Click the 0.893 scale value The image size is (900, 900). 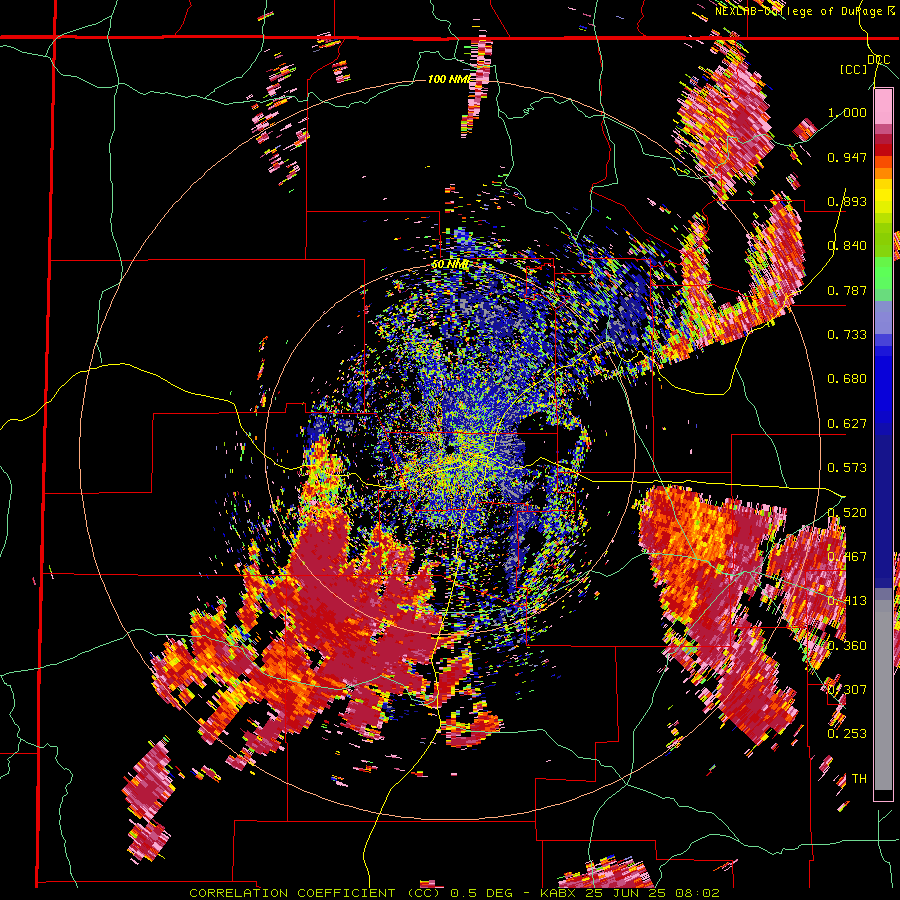click(847, 201)
